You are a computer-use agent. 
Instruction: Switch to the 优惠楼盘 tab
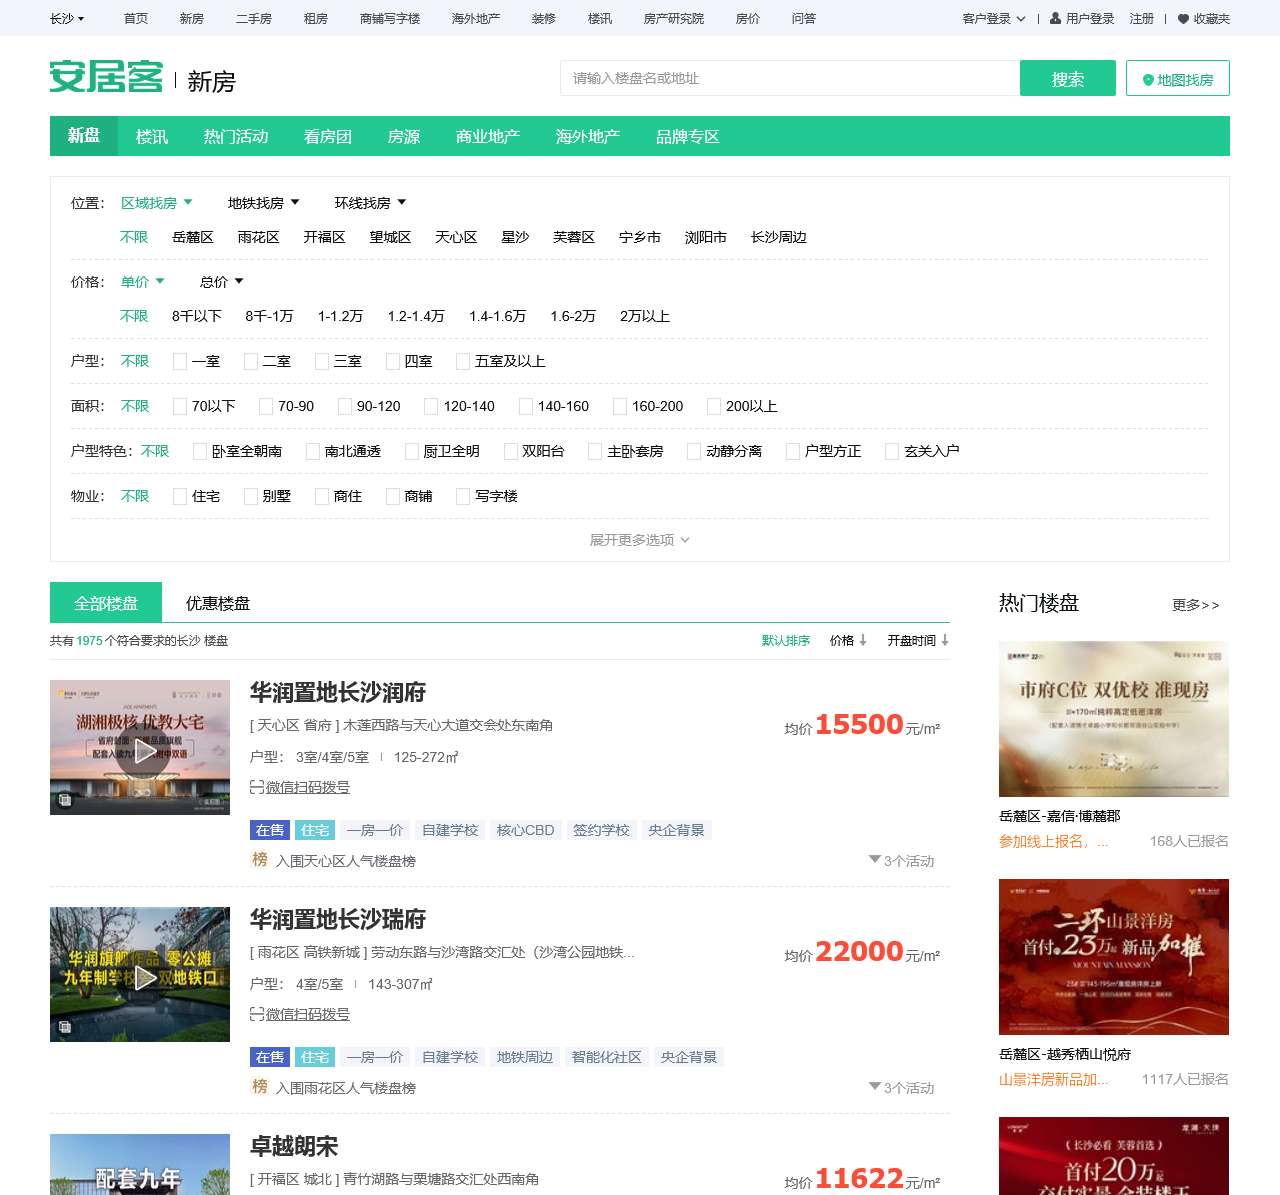(218, 603)
